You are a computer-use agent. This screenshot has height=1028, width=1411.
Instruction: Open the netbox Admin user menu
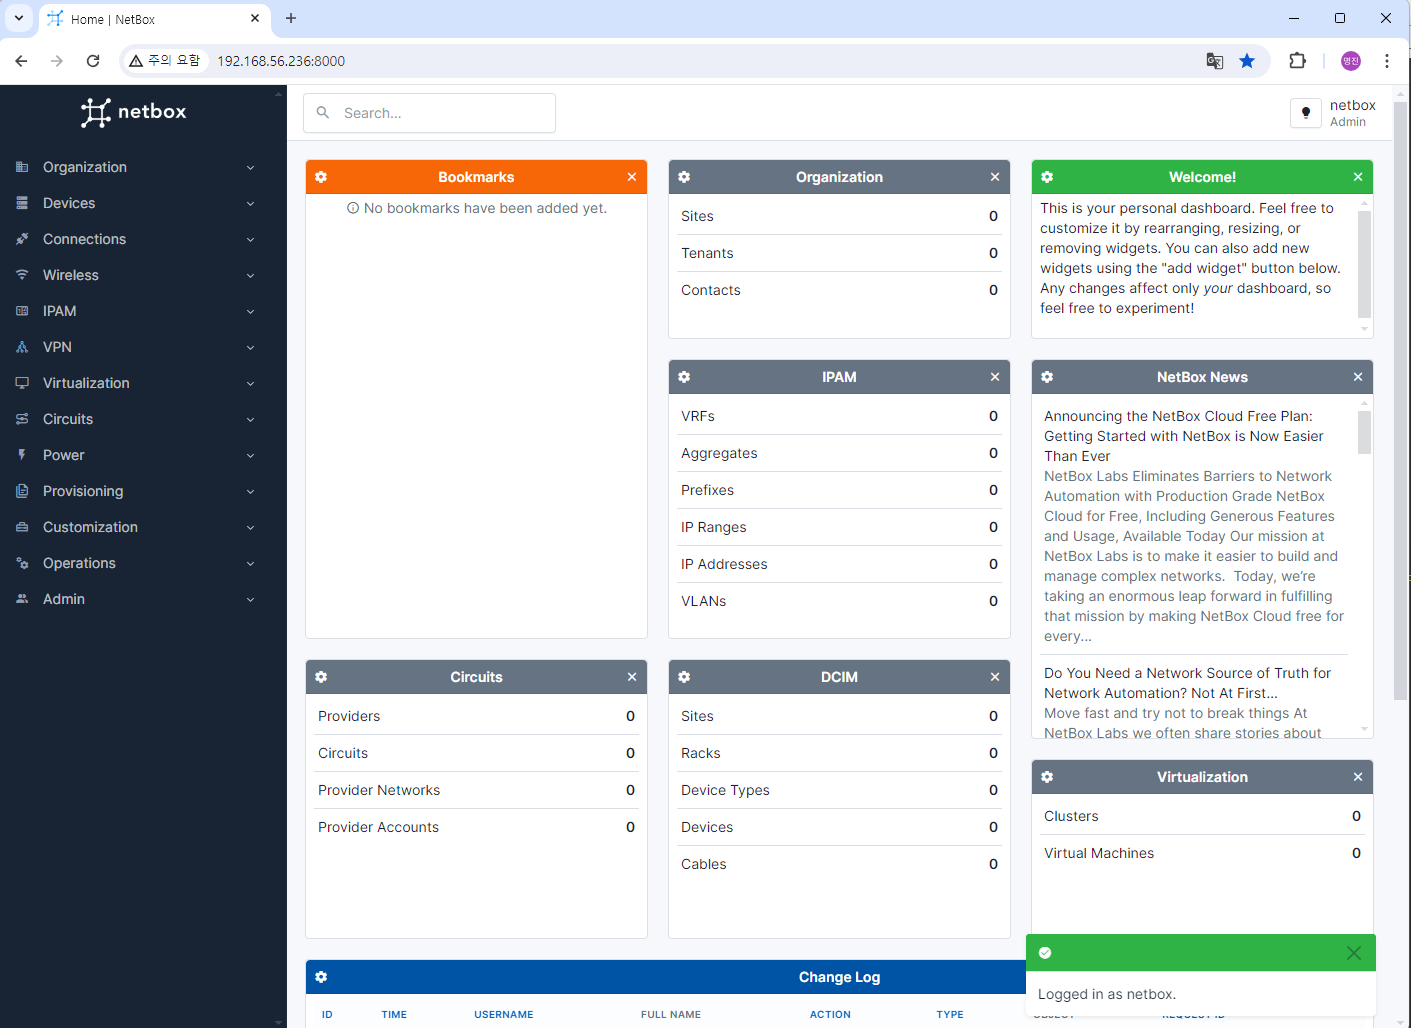click(x=1352, y=113)
